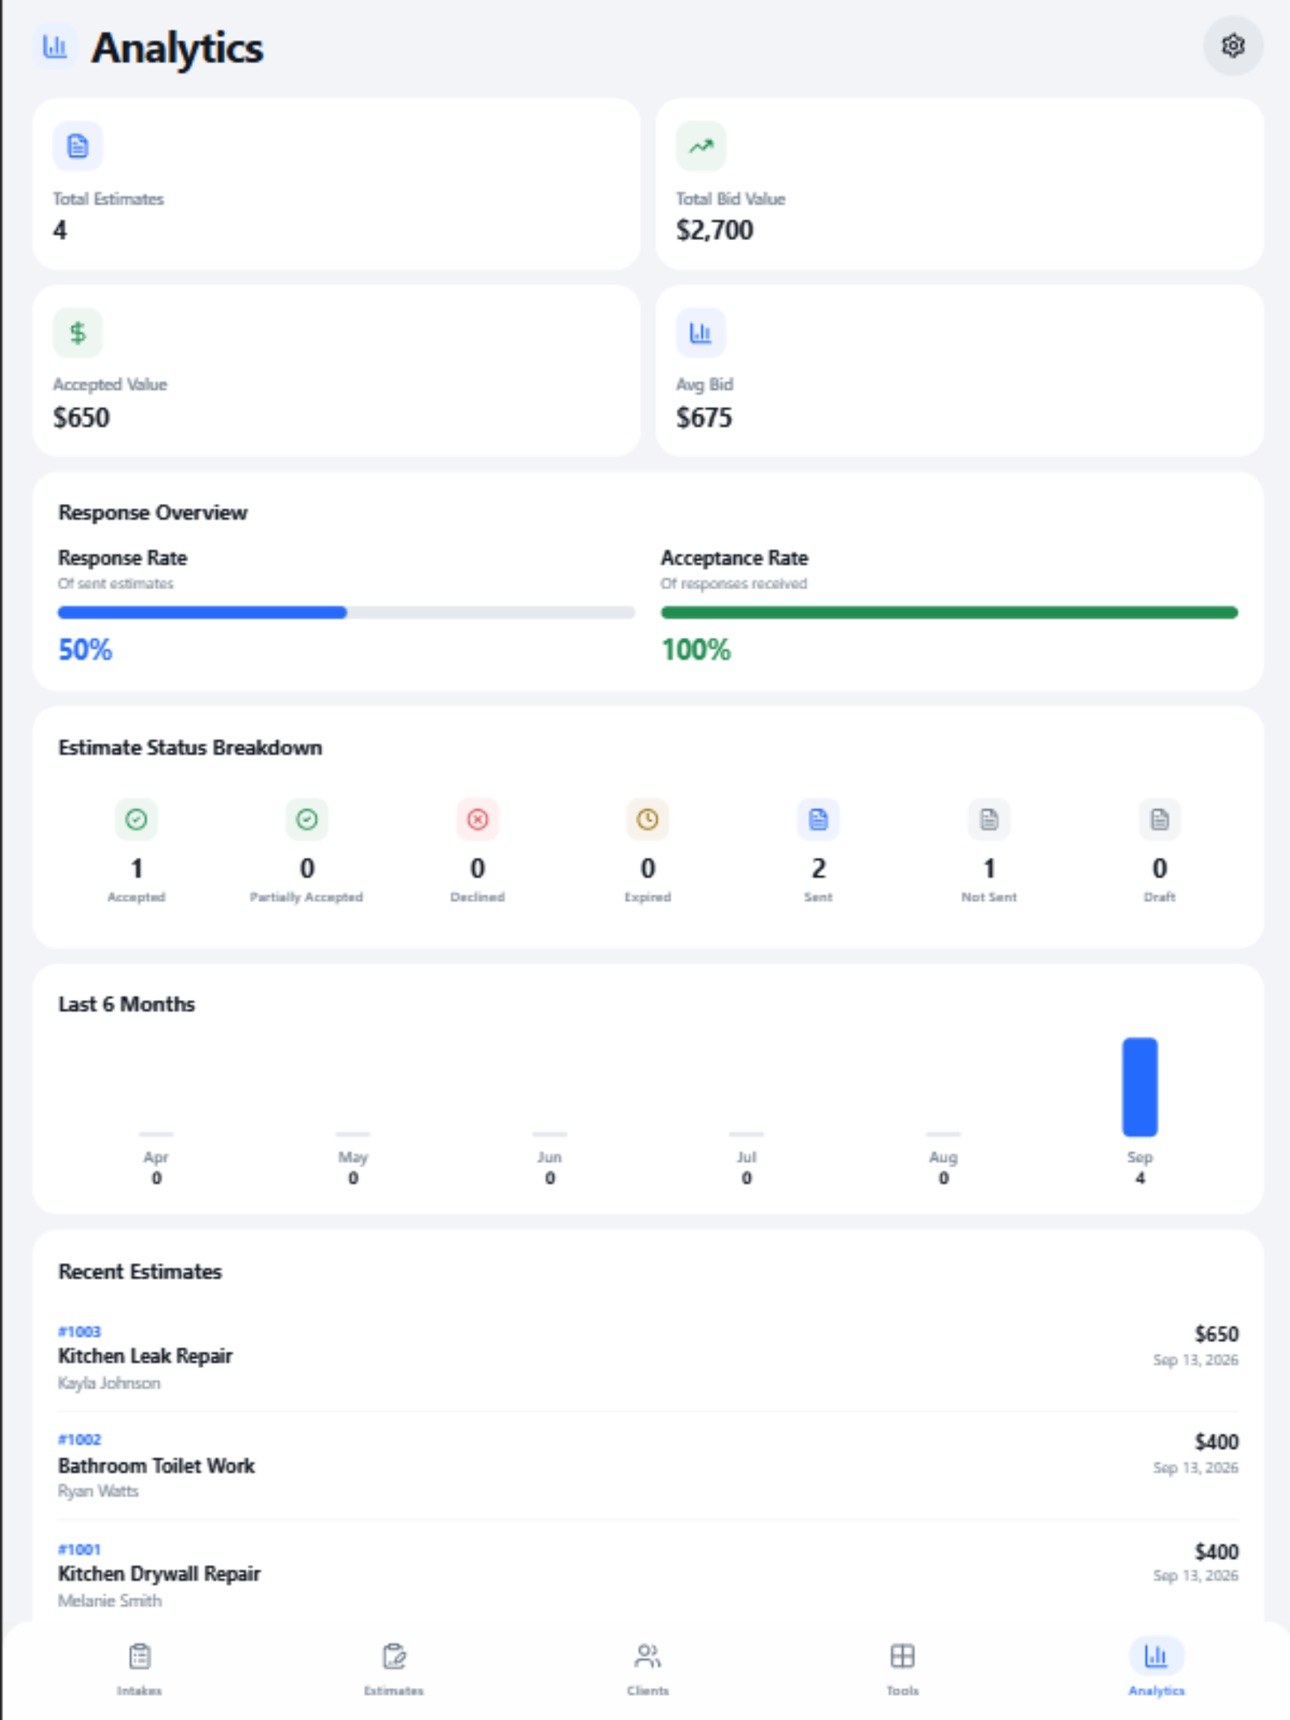Open settings via the gear icon

[1232, 46]
